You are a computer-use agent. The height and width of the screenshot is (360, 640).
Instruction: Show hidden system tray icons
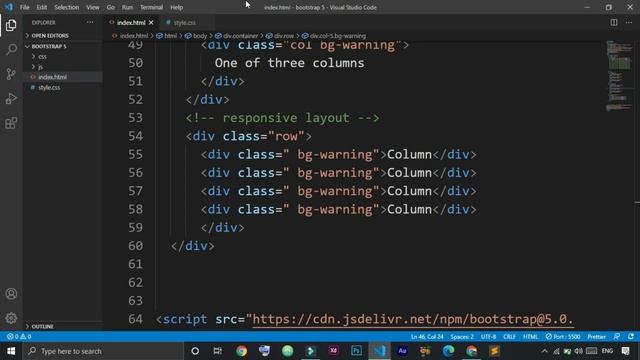(544, 351)
